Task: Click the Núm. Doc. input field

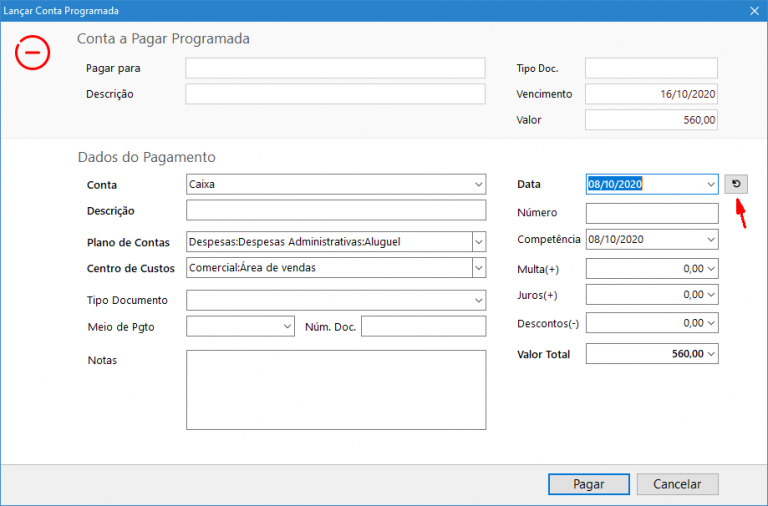Action: click(x=423, y=327)
